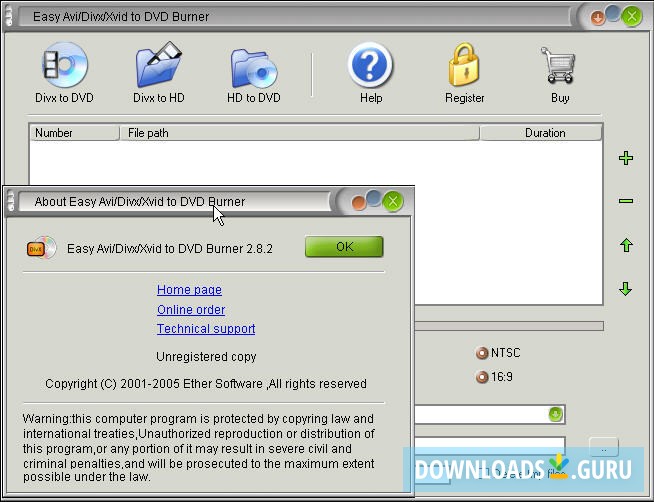Close the main window with green X
Screen dimensions: 654x502
click(631, 17)
